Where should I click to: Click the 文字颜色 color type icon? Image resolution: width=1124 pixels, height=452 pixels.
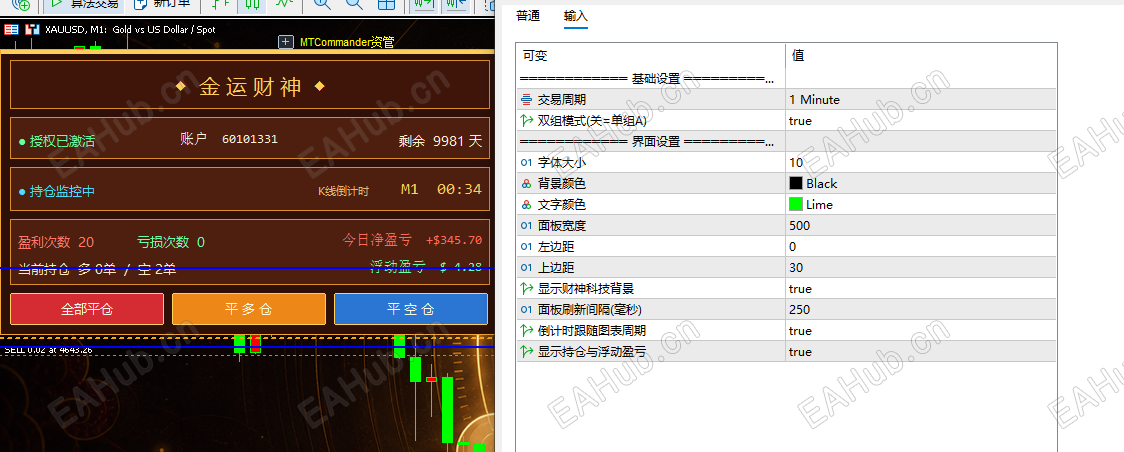coord(527,204)
